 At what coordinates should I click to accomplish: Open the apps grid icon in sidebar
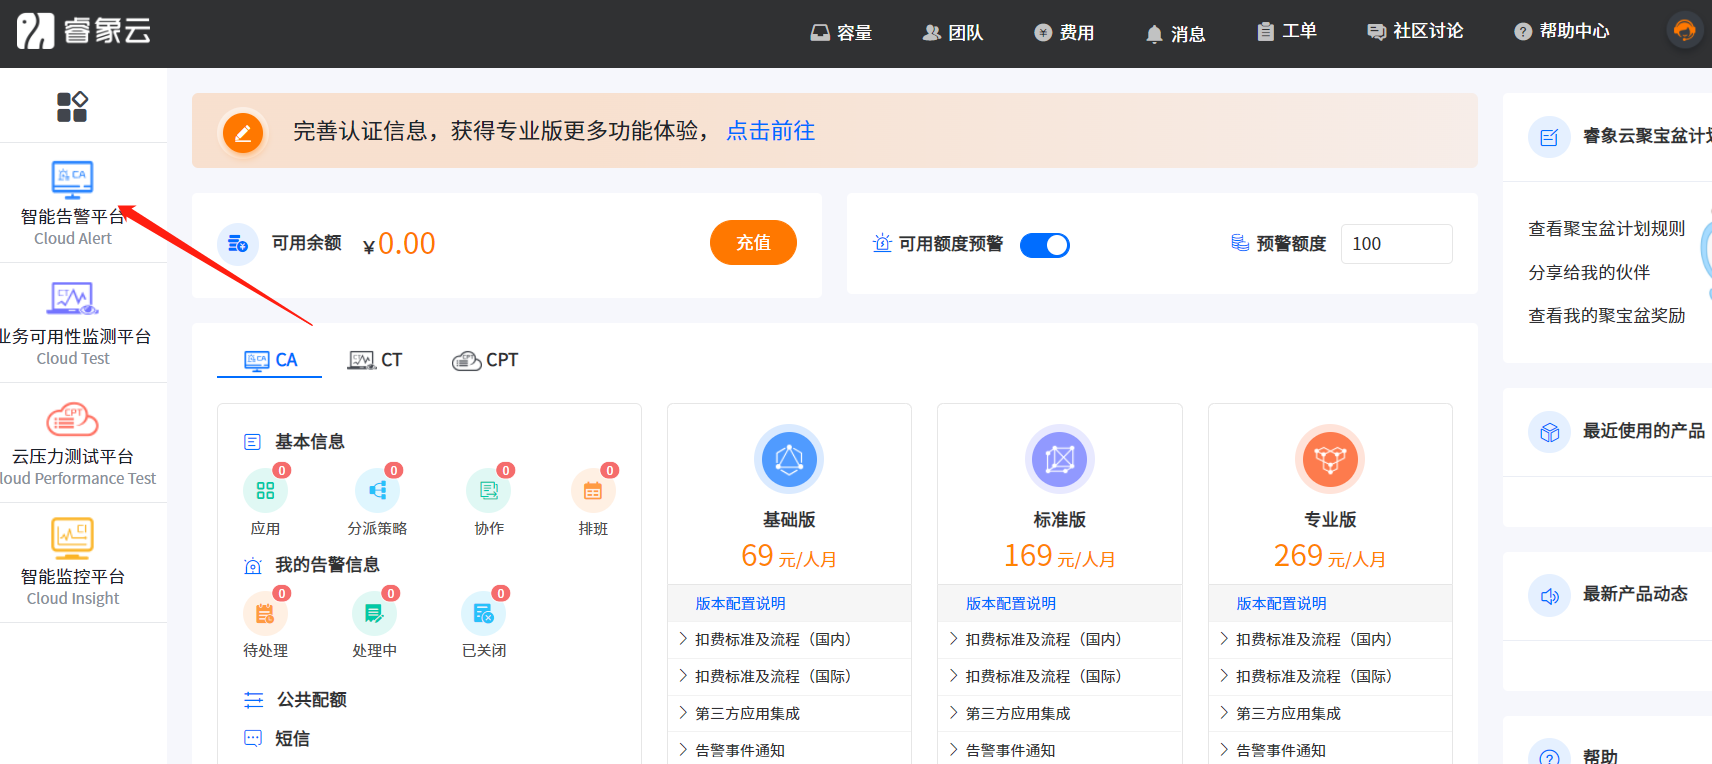[x=72, y=106]
